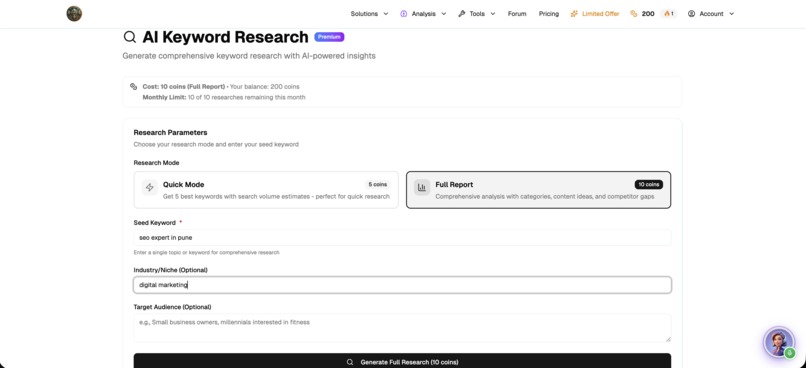The image size is (806, 368).
Task: Open the Tools menu
Action: (477, 14)
